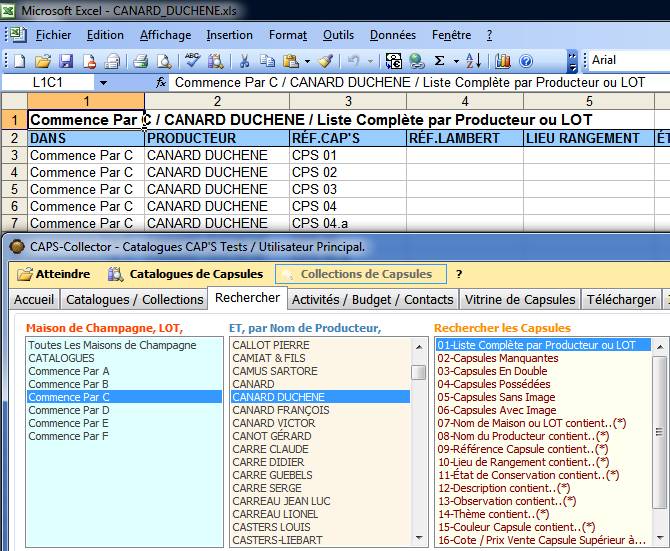Image resolution: width=670 pixels, height=551 pixels.
Task: Open the Name Box dropdown arrow
Action: point(103,83)
